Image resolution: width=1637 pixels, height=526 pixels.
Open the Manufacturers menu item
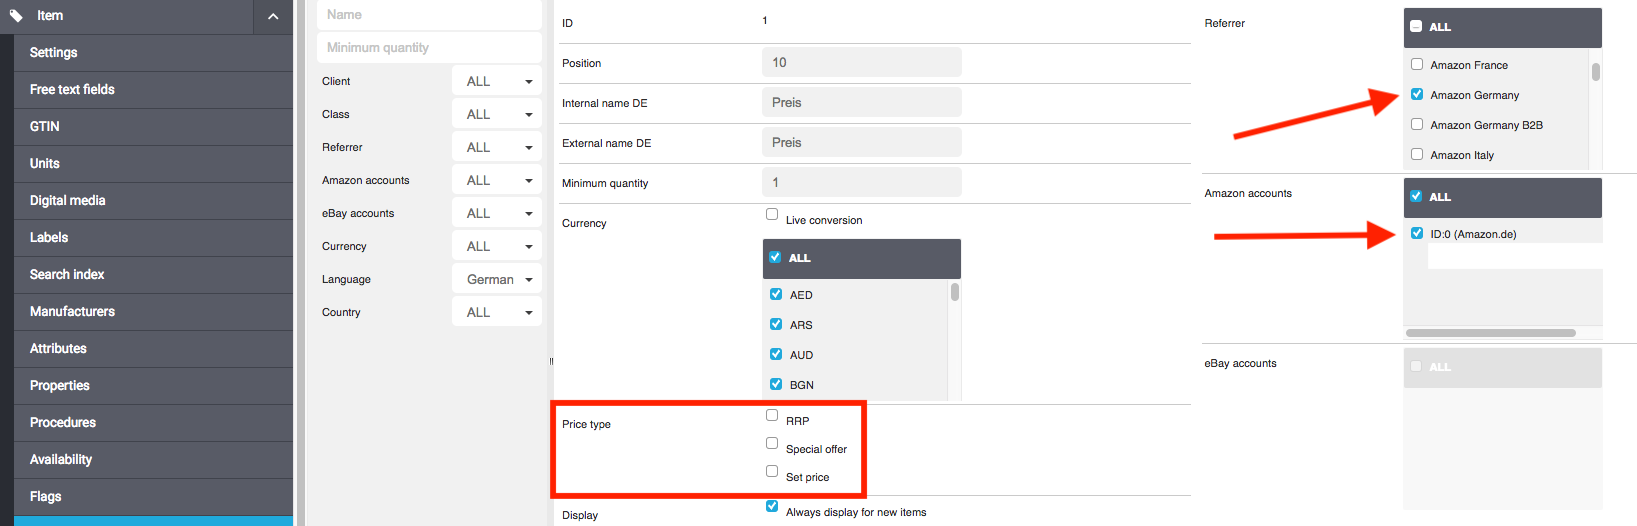pos(72,311)
